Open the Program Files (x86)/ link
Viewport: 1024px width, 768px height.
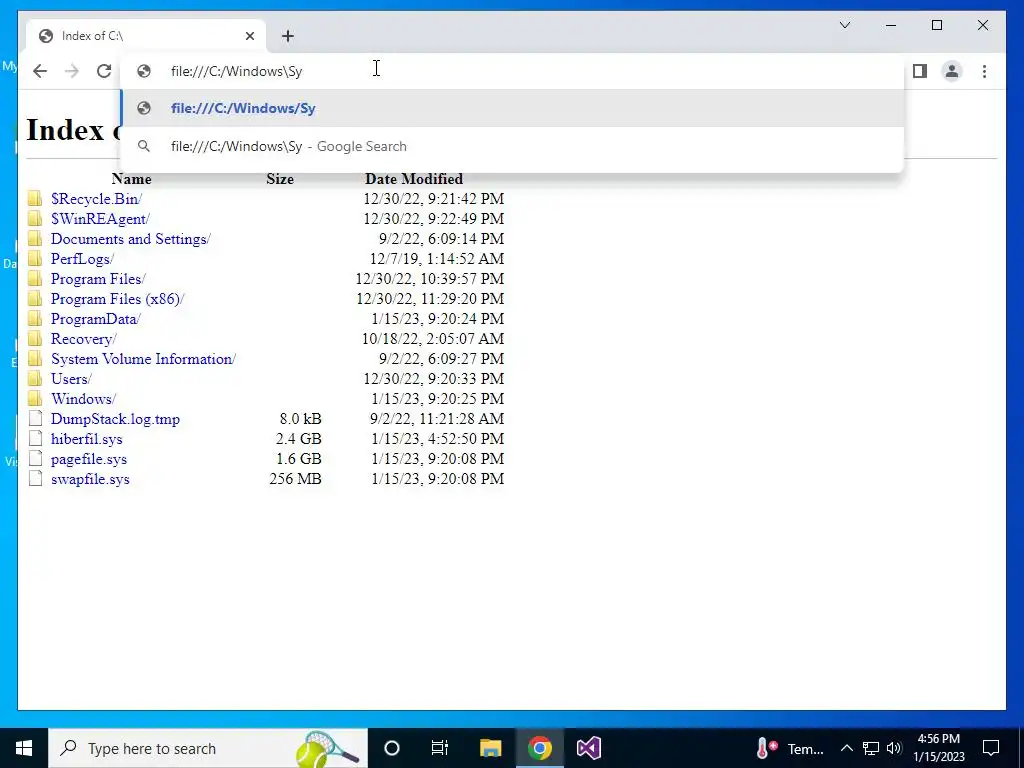pos(118,299)
